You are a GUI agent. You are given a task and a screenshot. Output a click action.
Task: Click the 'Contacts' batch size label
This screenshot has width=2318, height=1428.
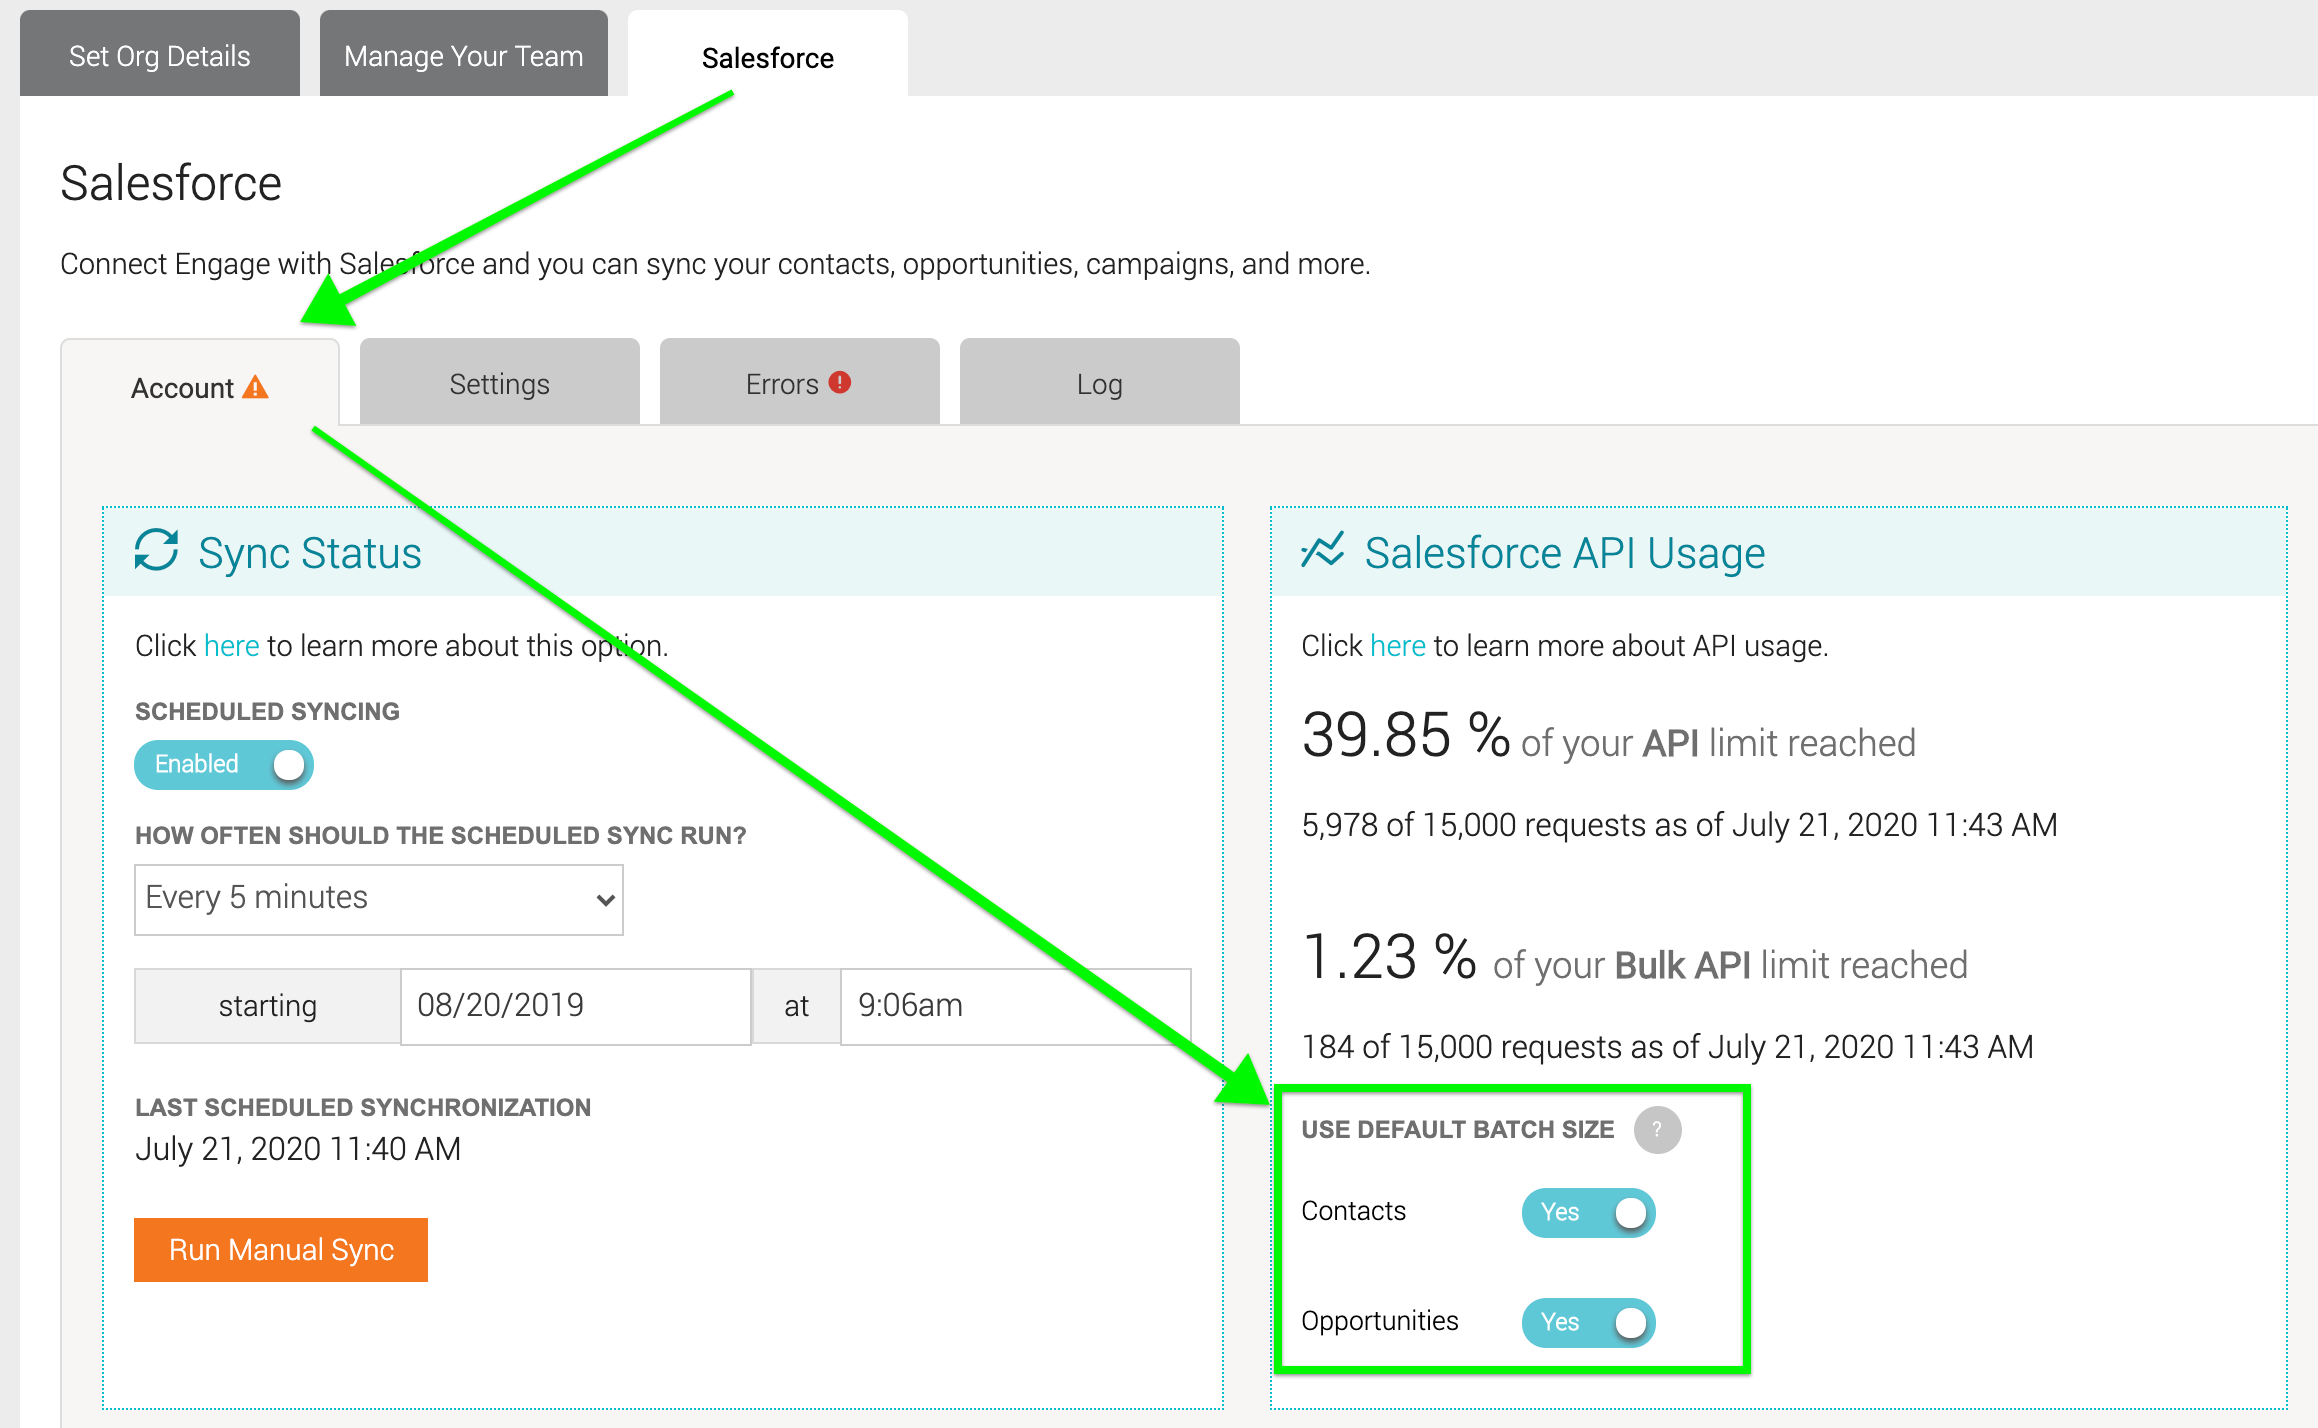pyautogui.click(x=1354, y=1212)
